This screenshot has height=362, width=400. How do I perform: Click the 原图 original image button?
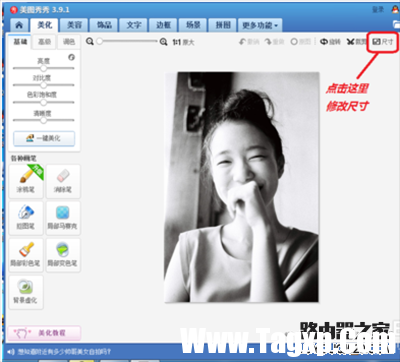pyautogui.click(x=301, y=42)
